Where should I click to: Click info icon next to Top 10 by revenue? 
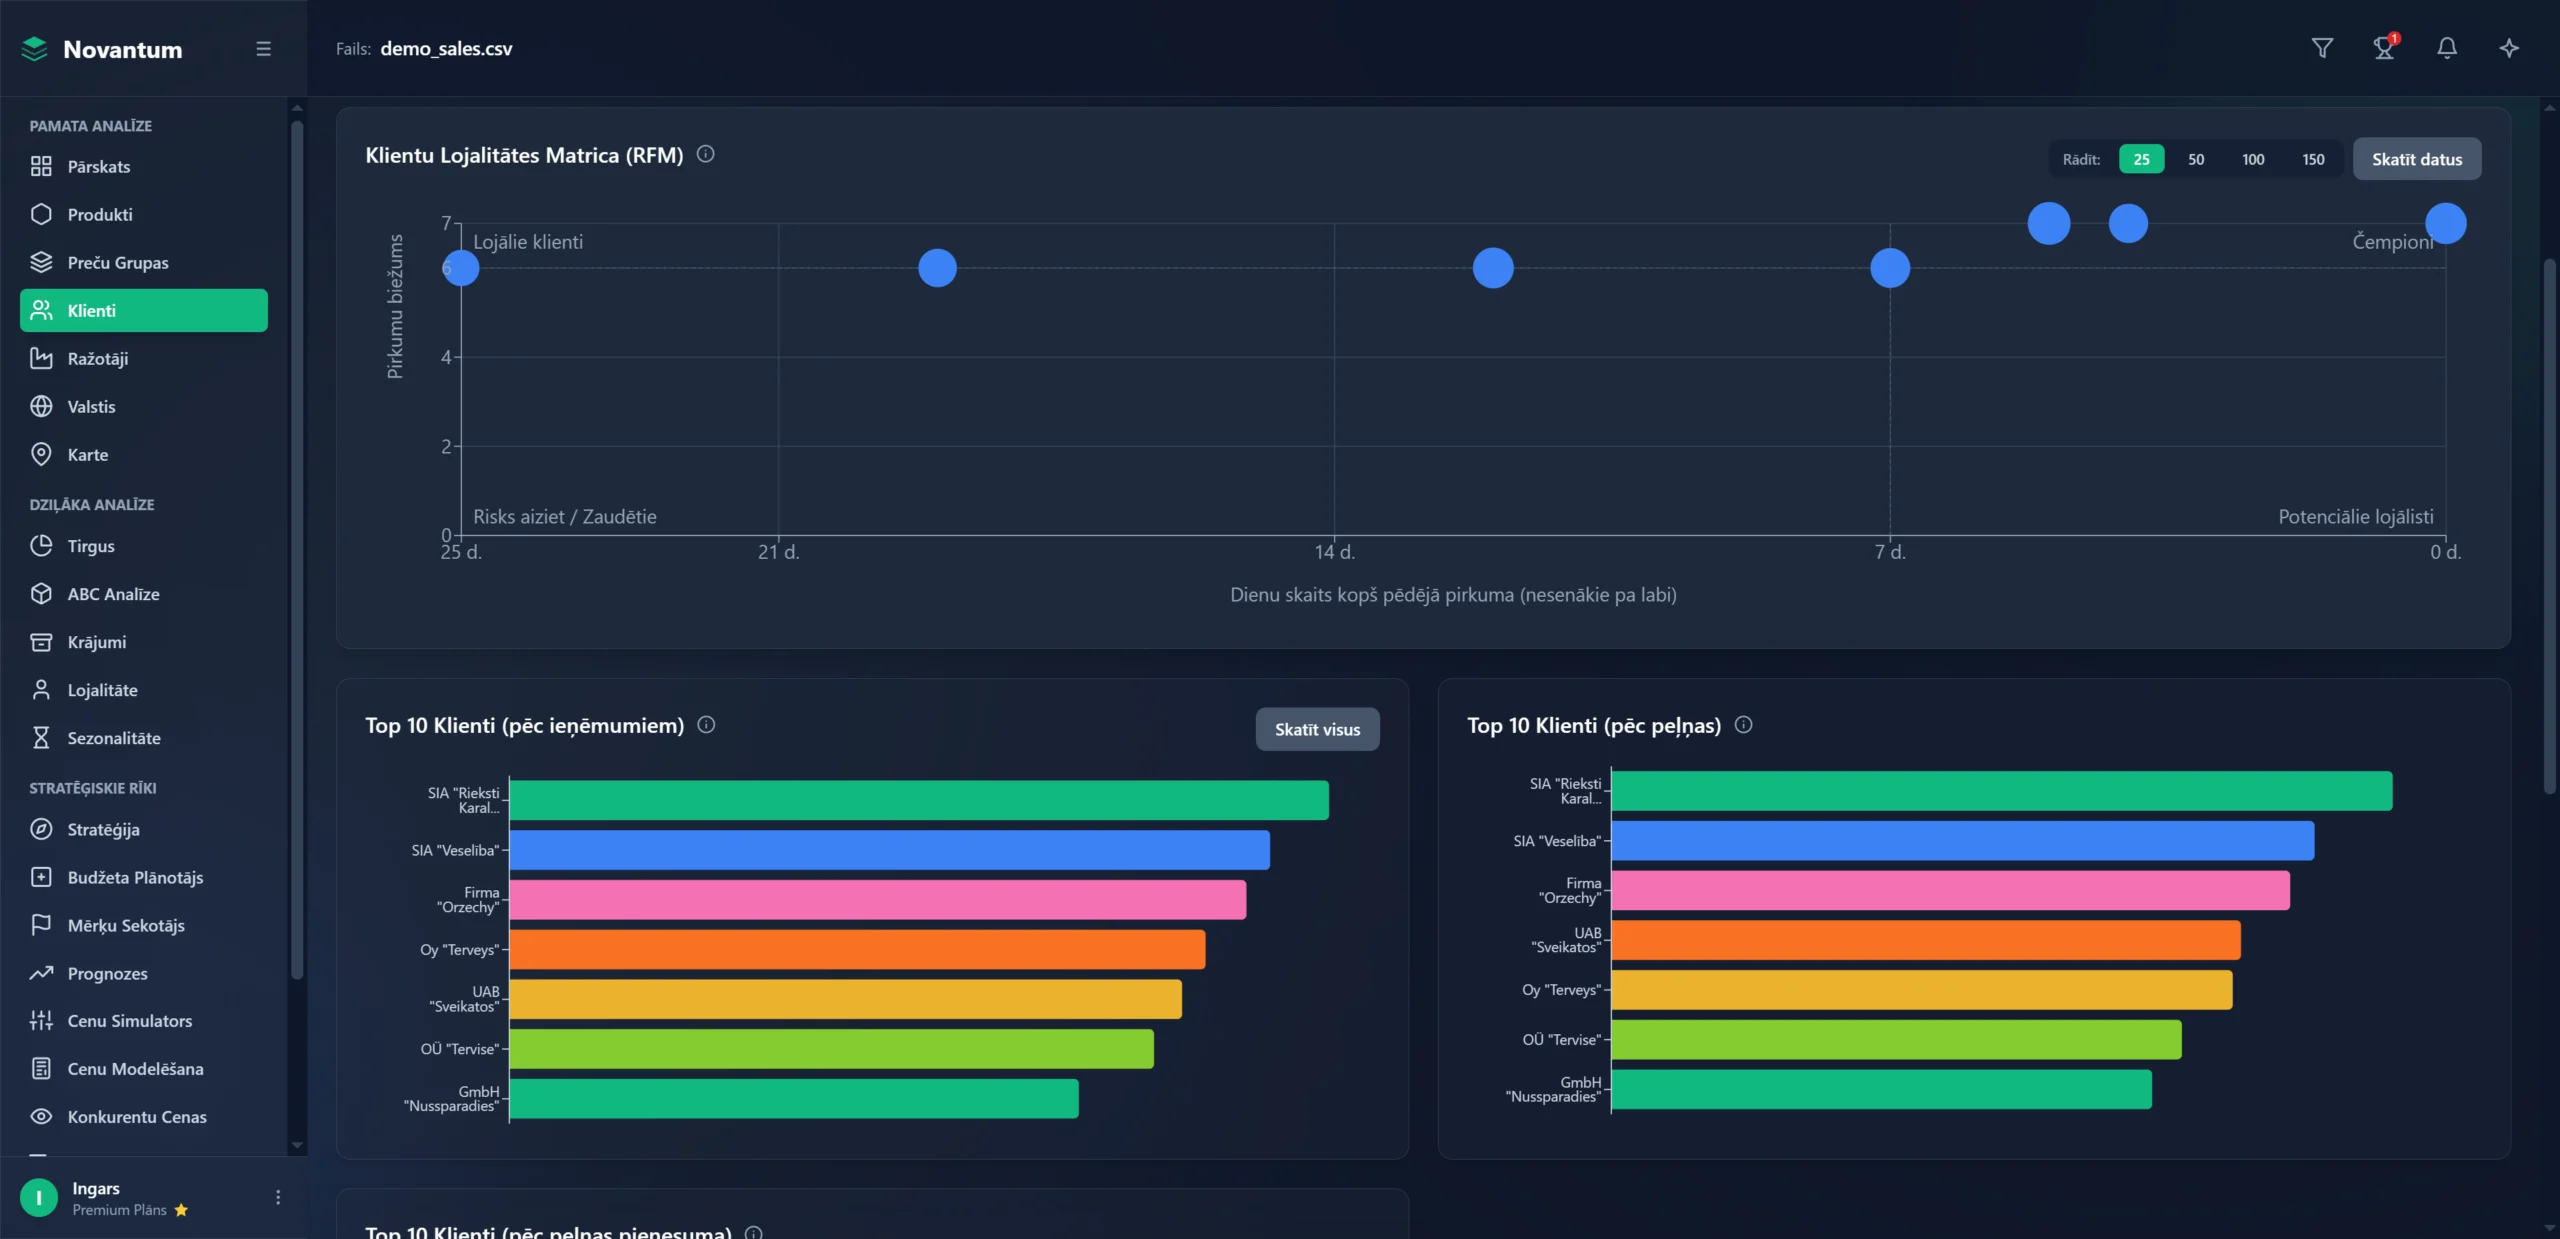coord(706,725)
